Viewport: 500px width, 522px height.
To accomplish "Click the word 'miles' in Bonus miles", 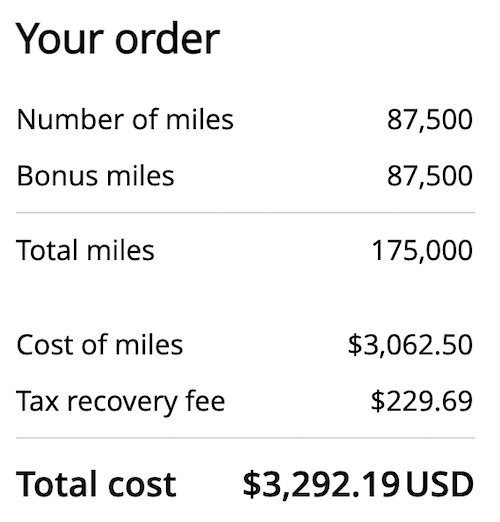I will pyautogui.click(x=140, y=176).
